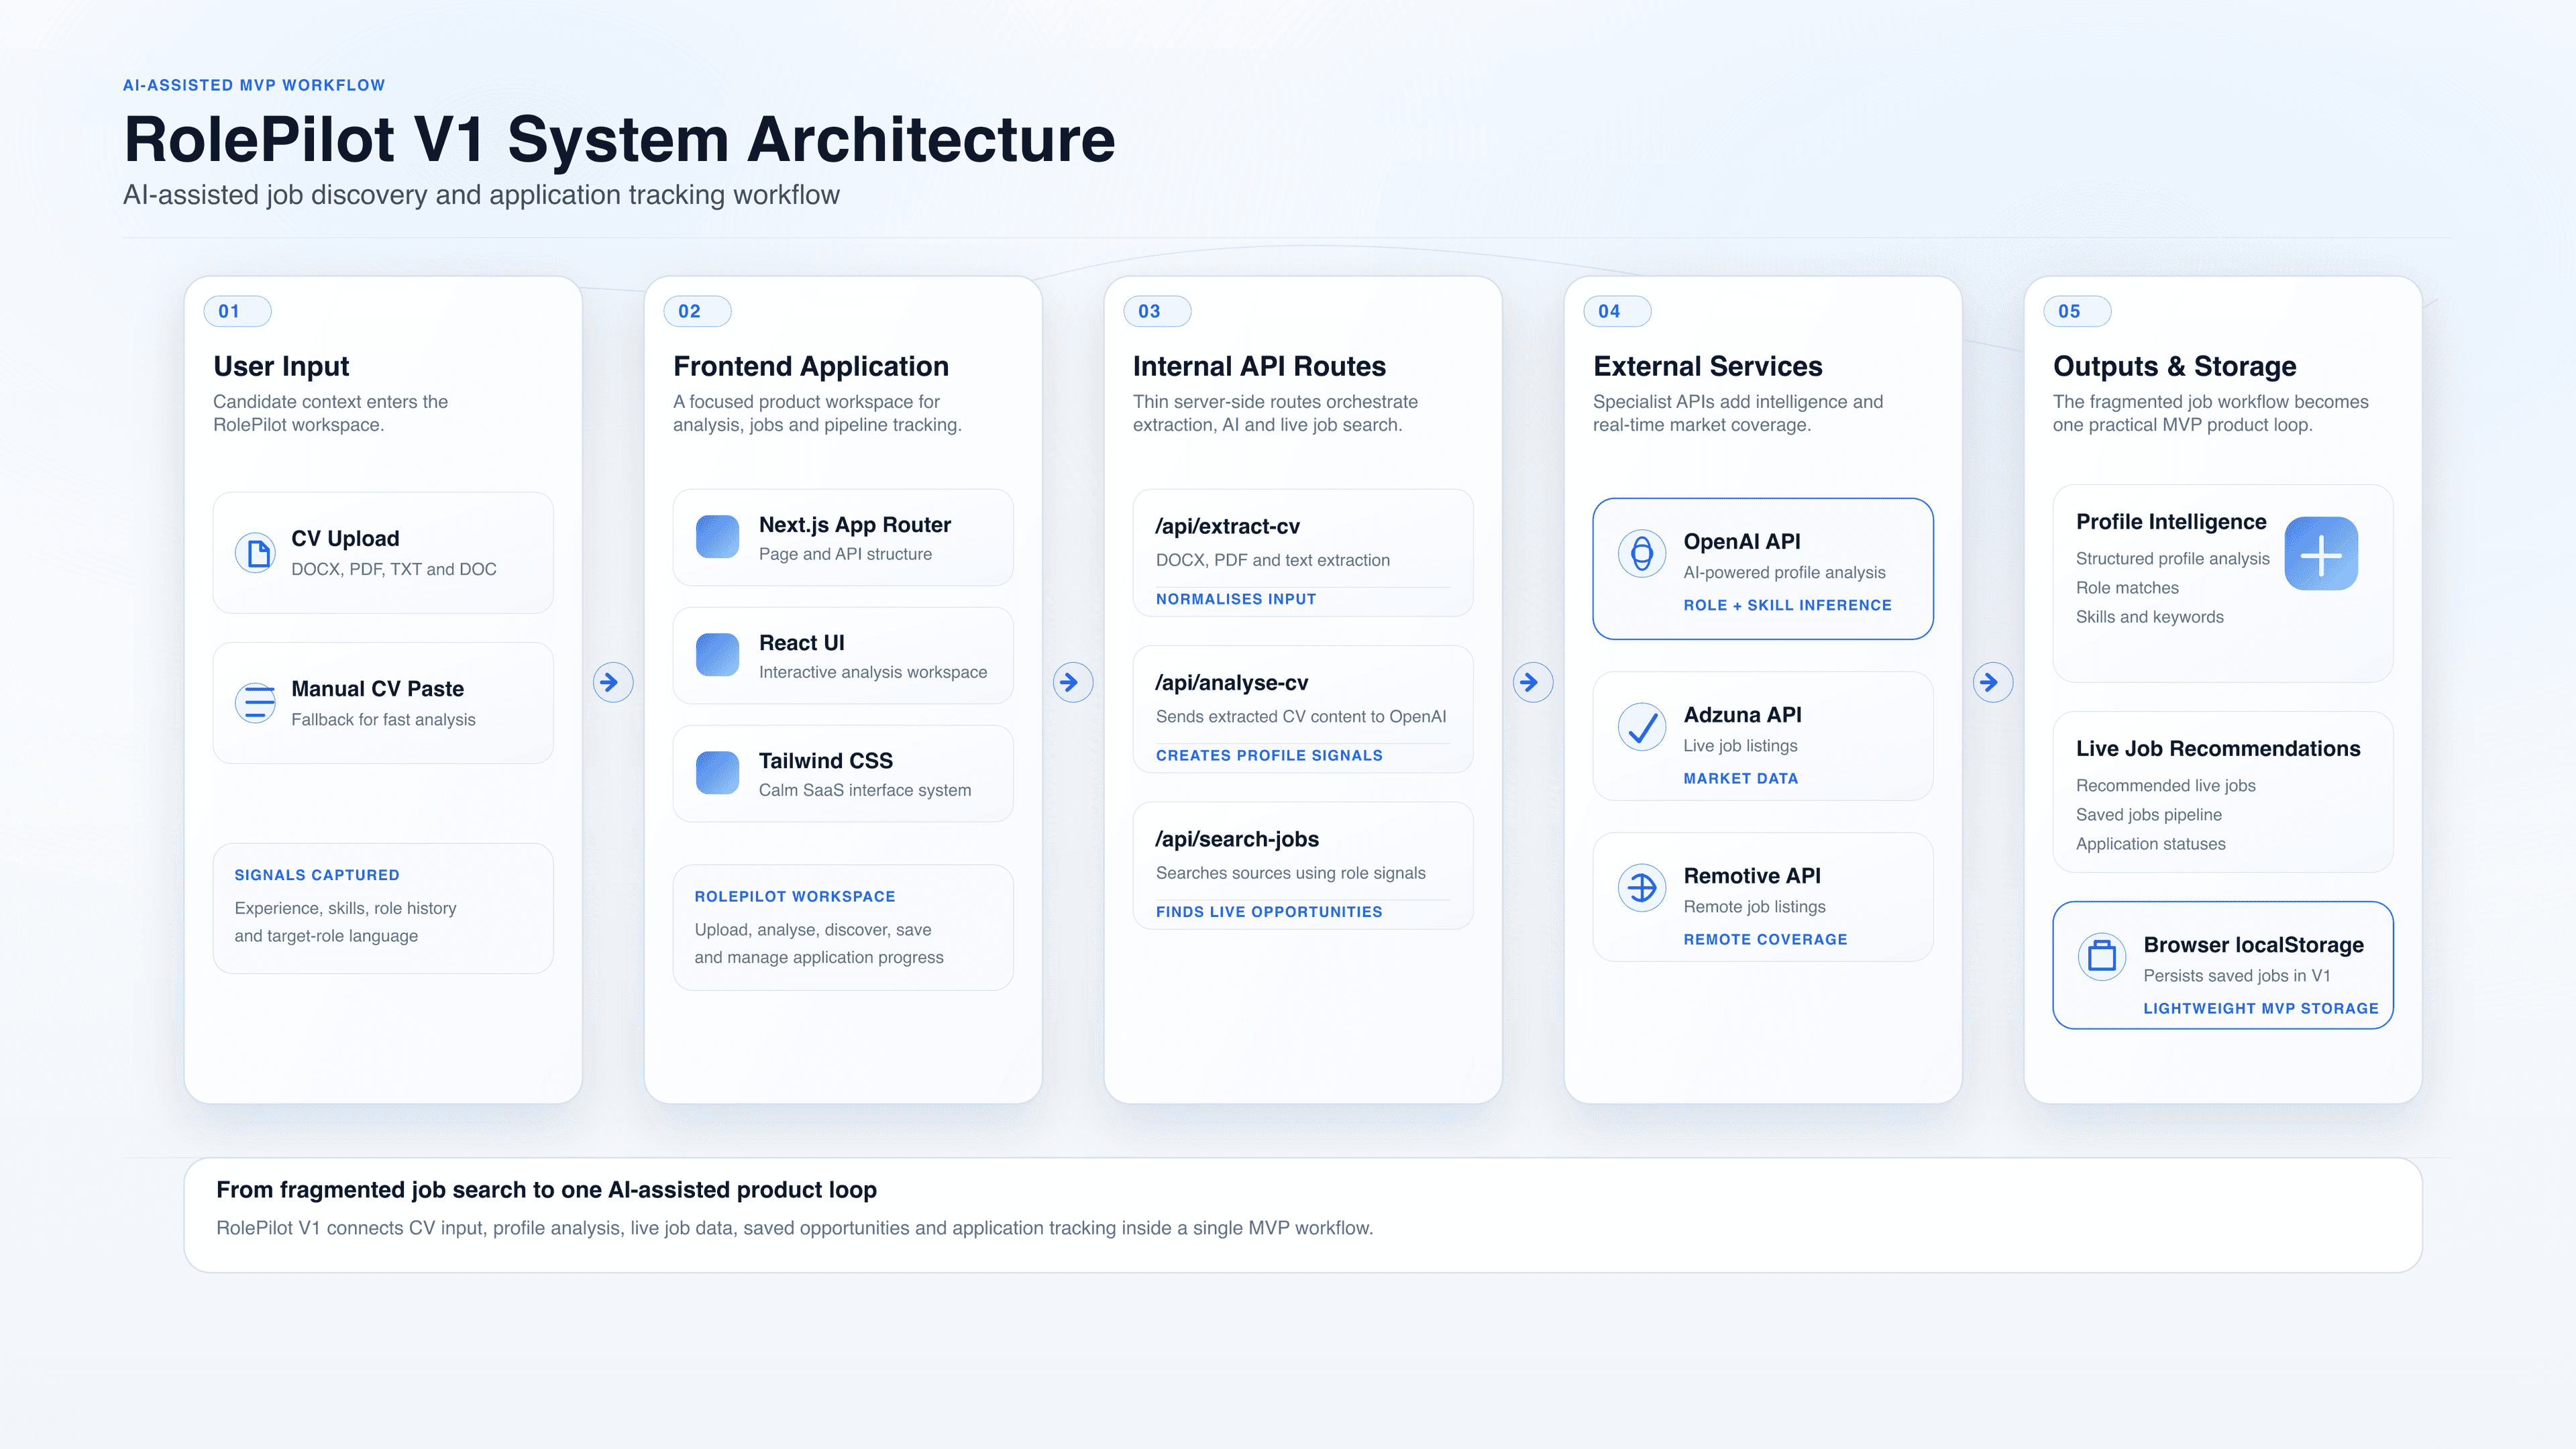Select the 04 step badge
The height and width of the screenshot is (1449, 2576).
[1617, 311]
